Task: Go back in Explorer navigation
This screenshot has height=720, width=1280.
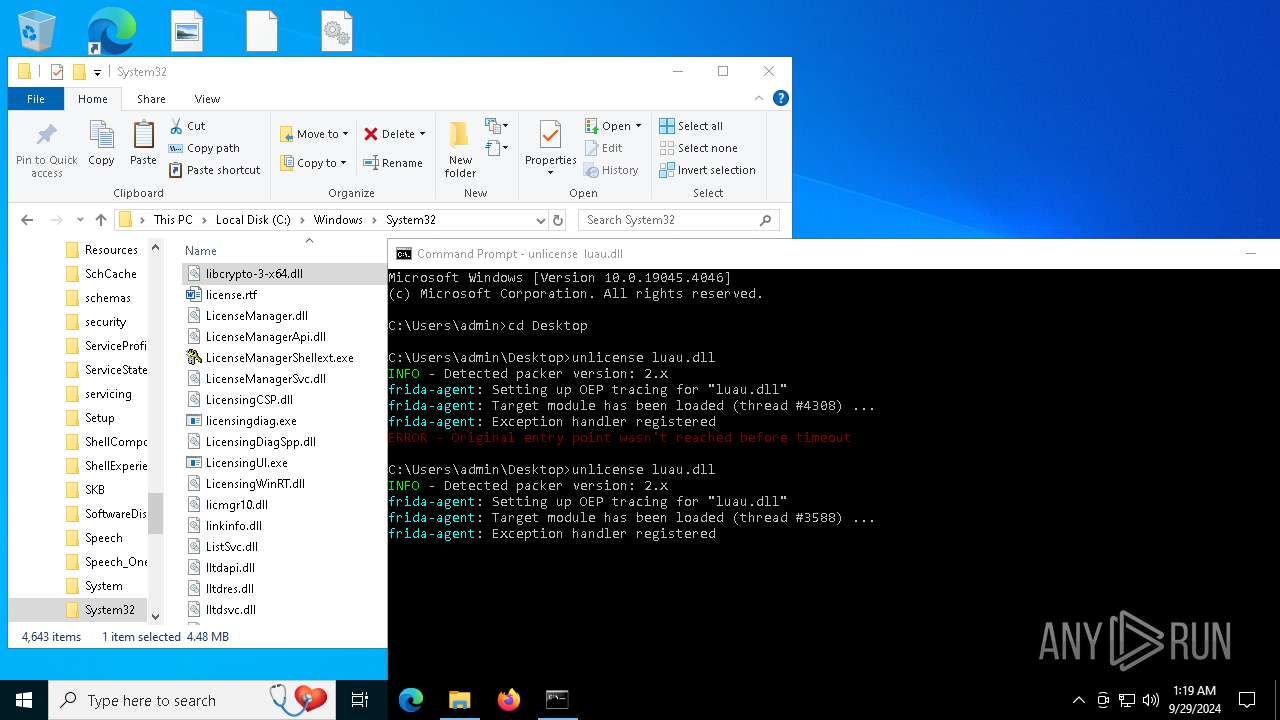Action: 27,220
